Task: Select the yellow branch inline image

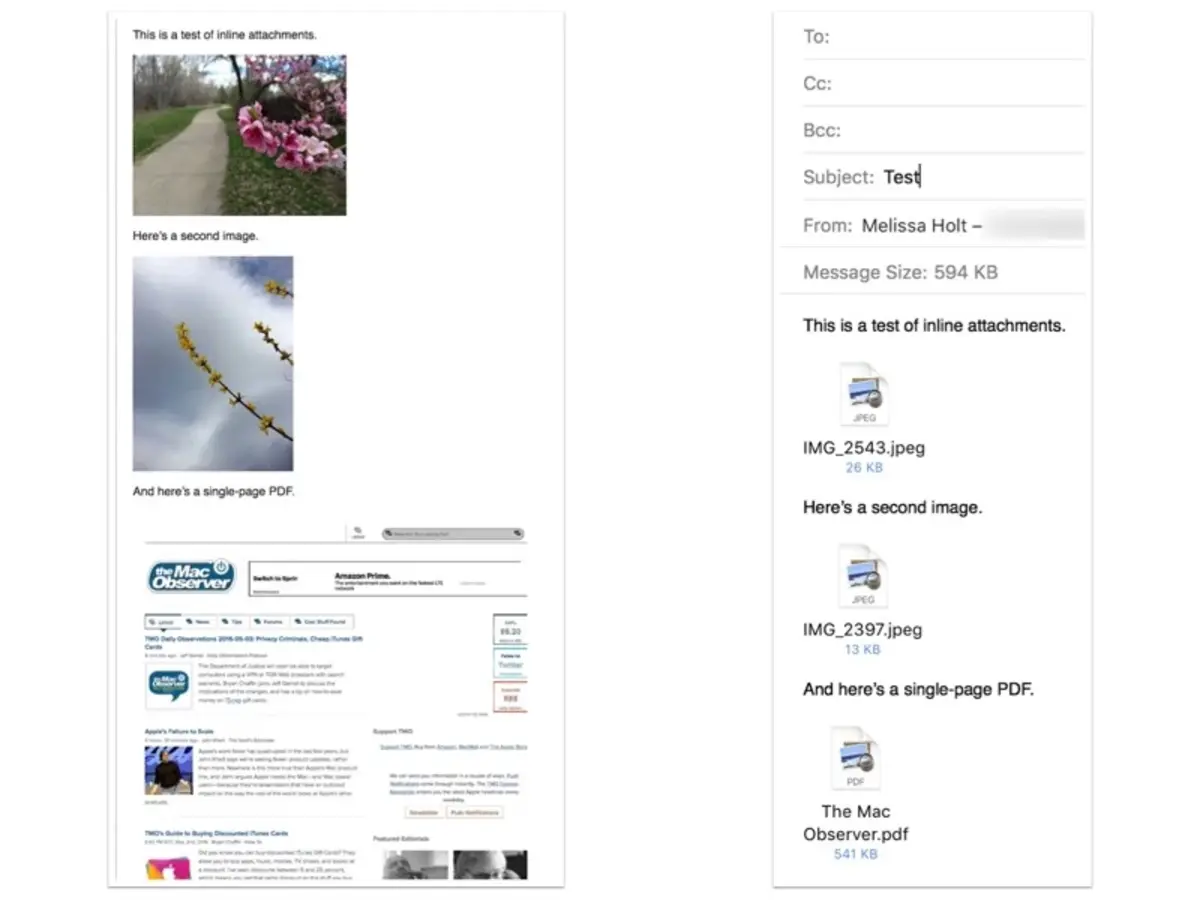Action: point(213,363)
